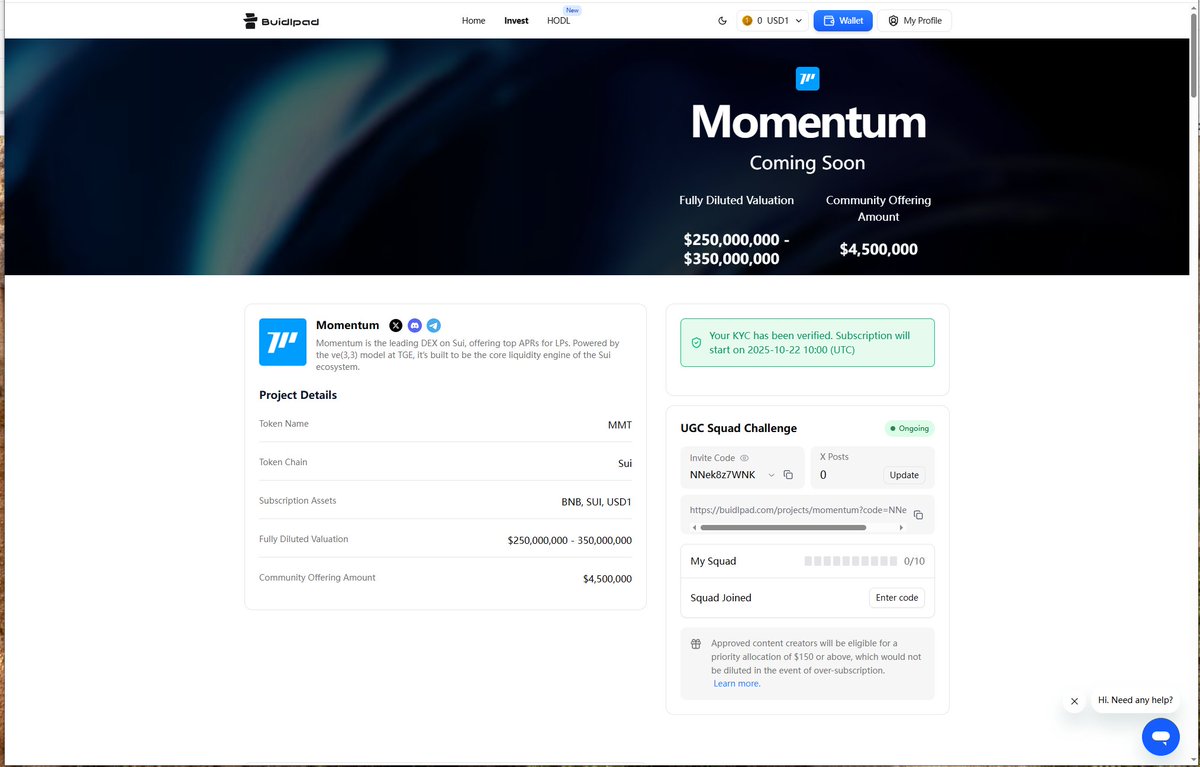Open Momentum's Discord icon
1200x767 pixels.
[x=414, y=325]
